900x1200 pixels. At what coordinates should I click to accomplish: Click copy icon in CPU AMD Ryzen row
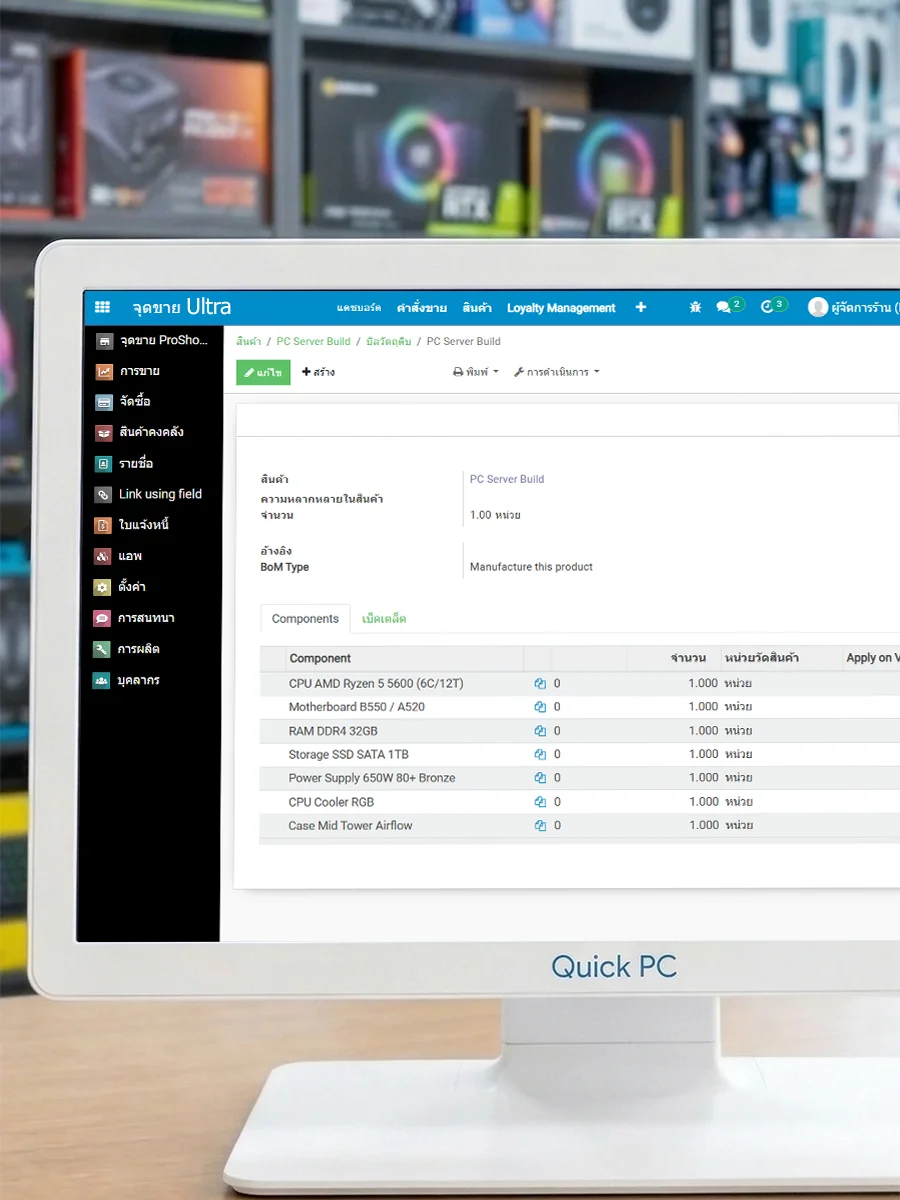[540, 684]
